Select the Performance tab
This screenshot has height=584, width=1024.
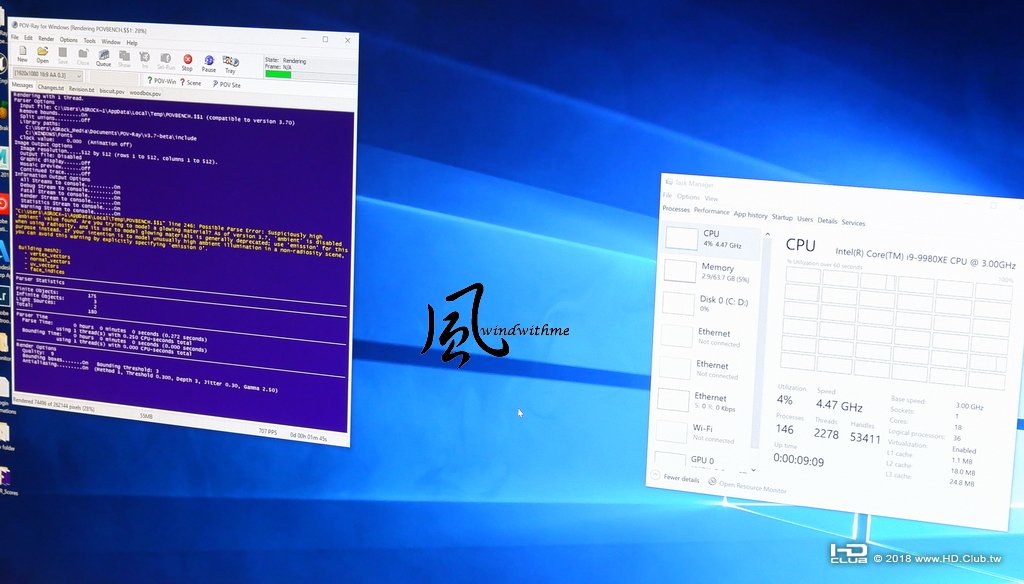(x=711, y=212)
